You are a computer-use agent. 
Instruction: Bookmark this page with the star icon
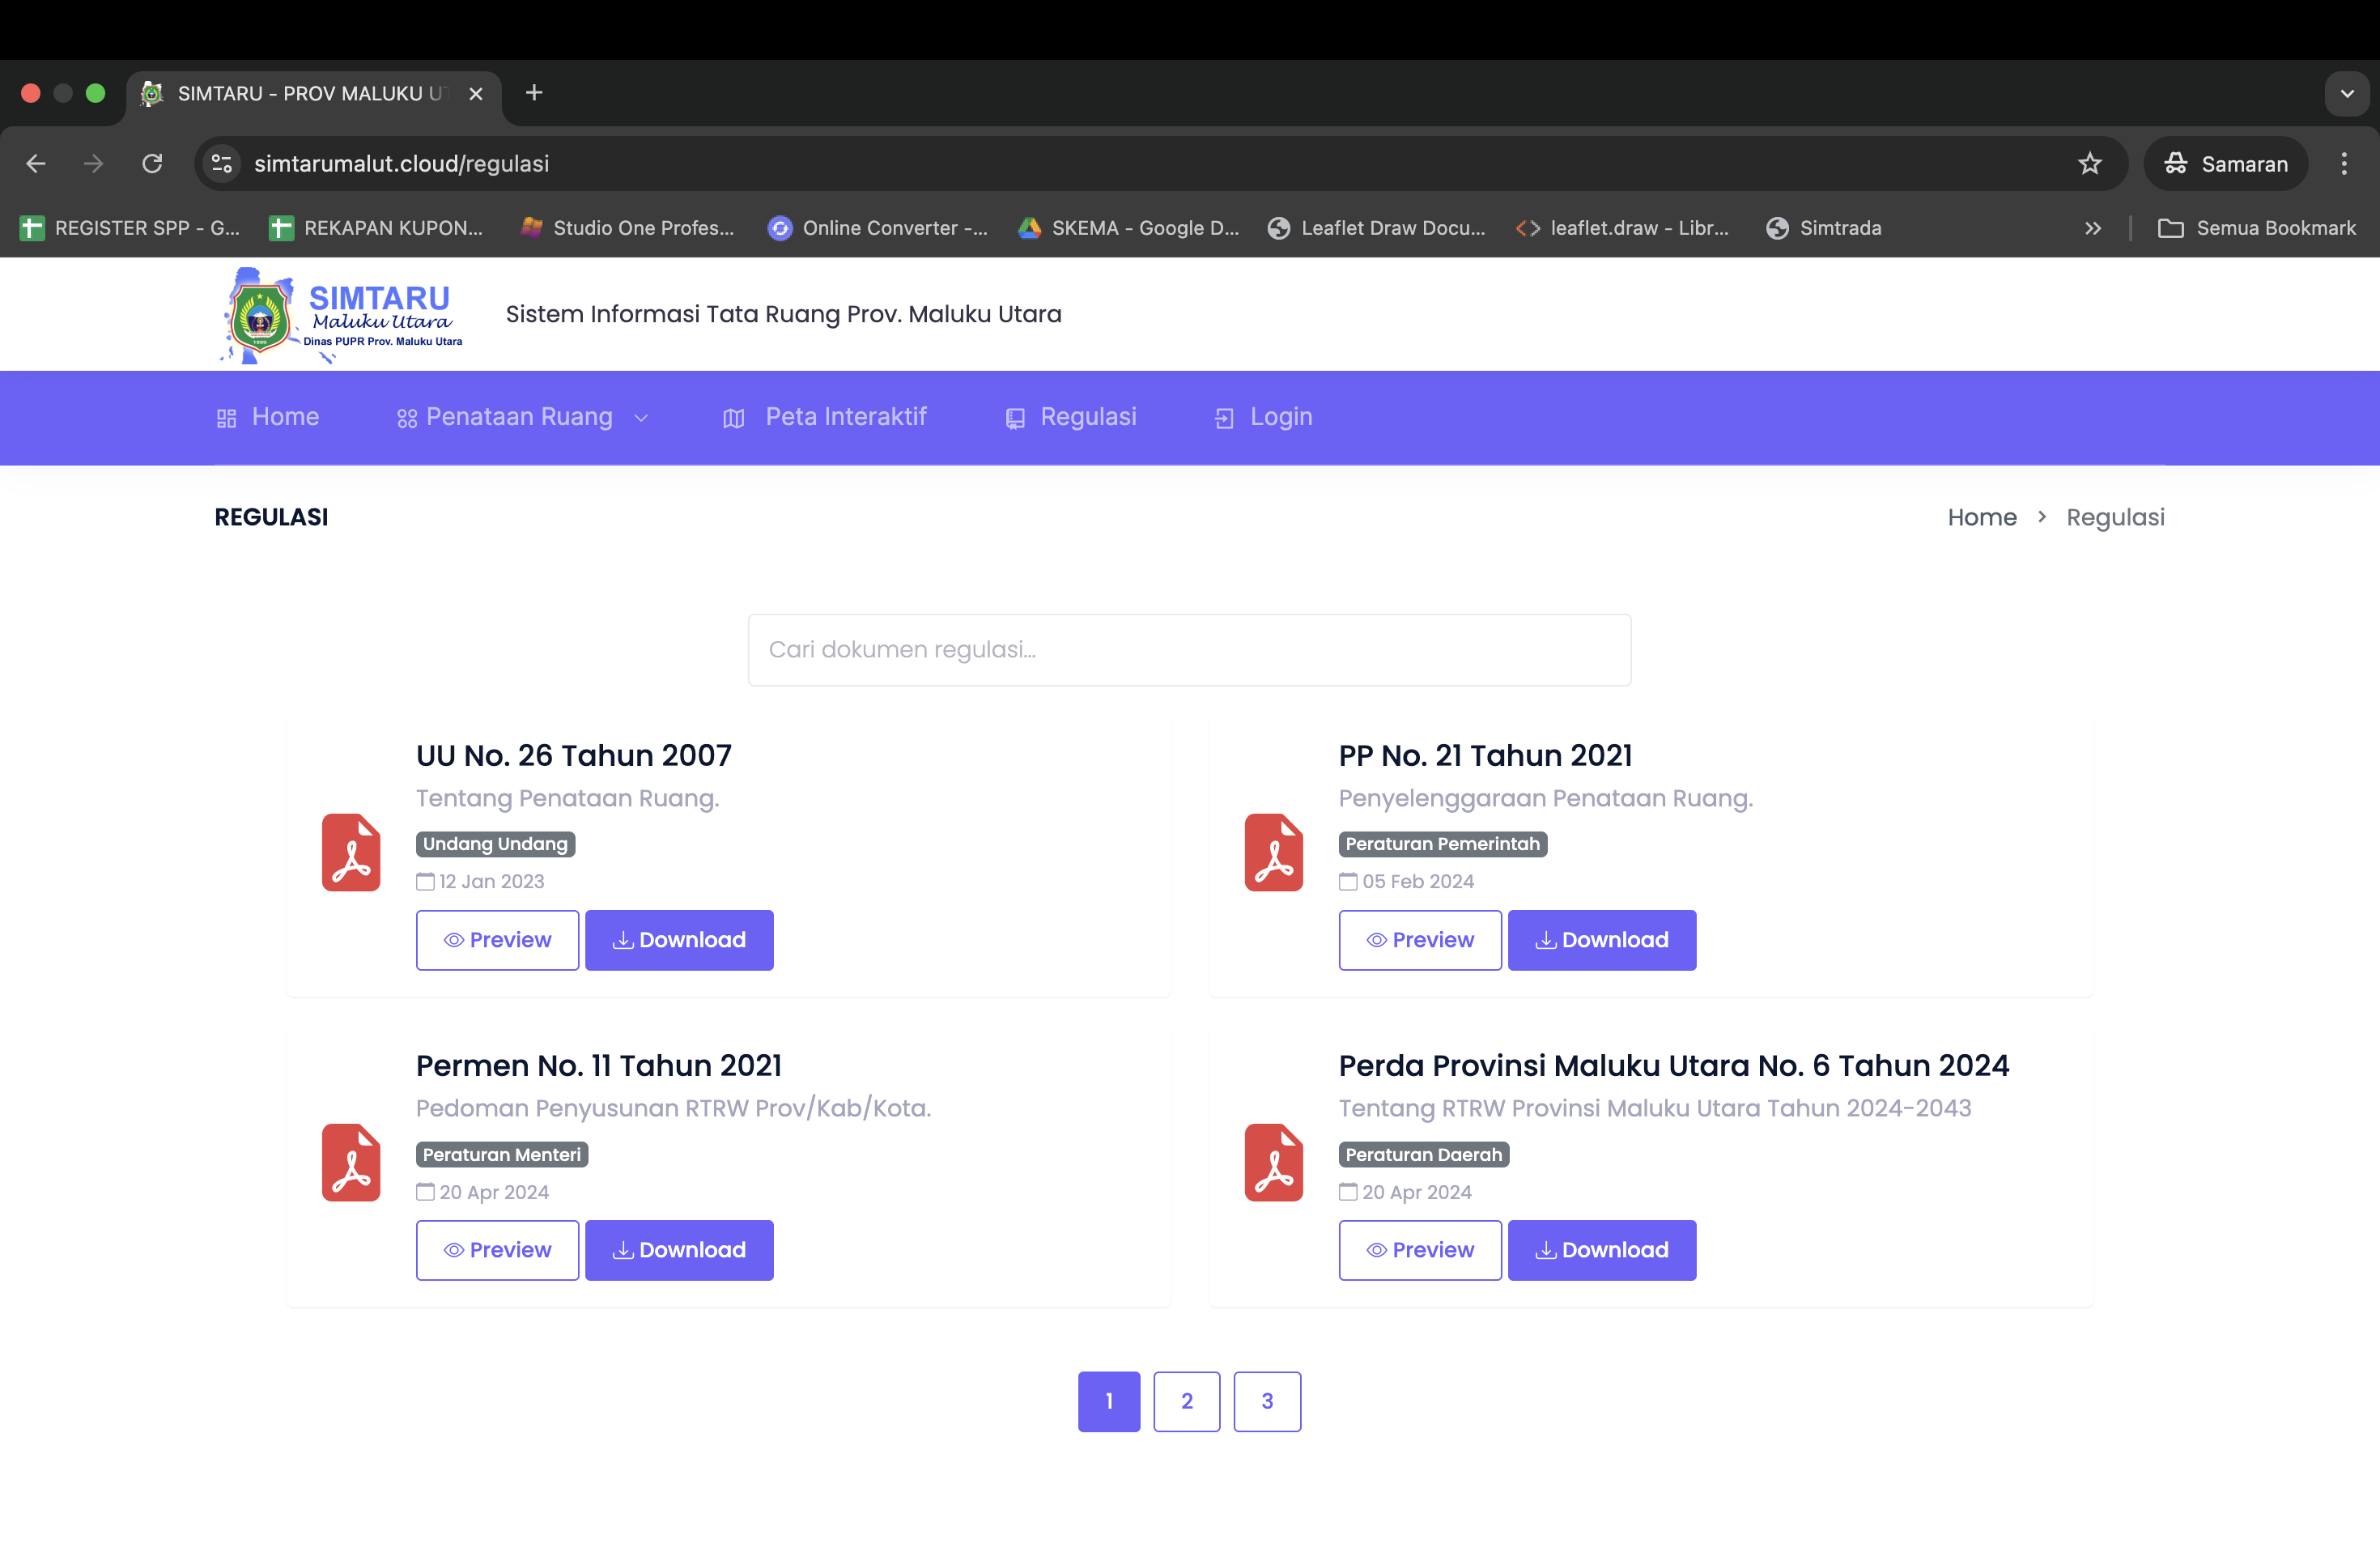click(x=2089, y=164)
